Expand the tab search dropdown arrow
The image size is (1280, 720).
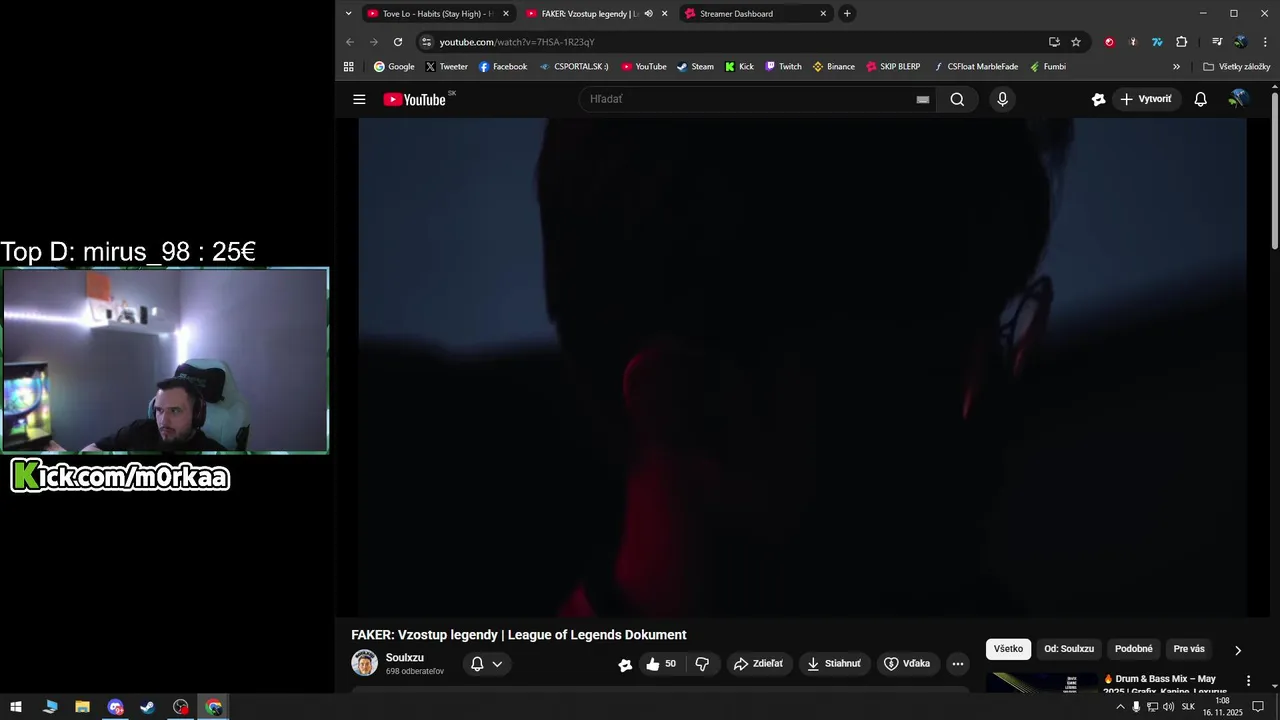pos(348,13)
